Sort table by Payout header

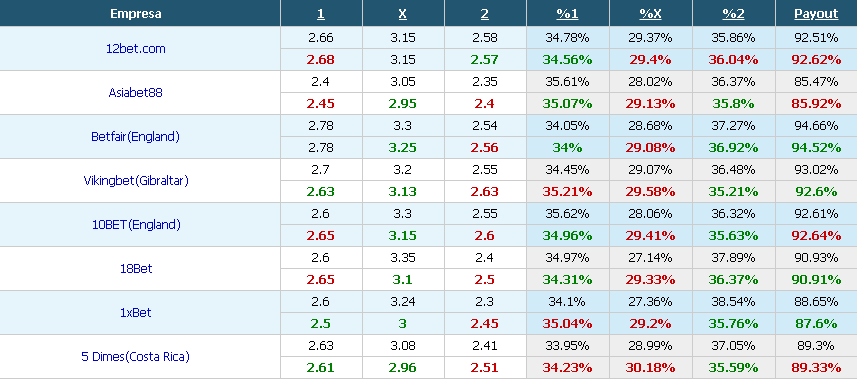pyautogui.click(x=816, y=14)
